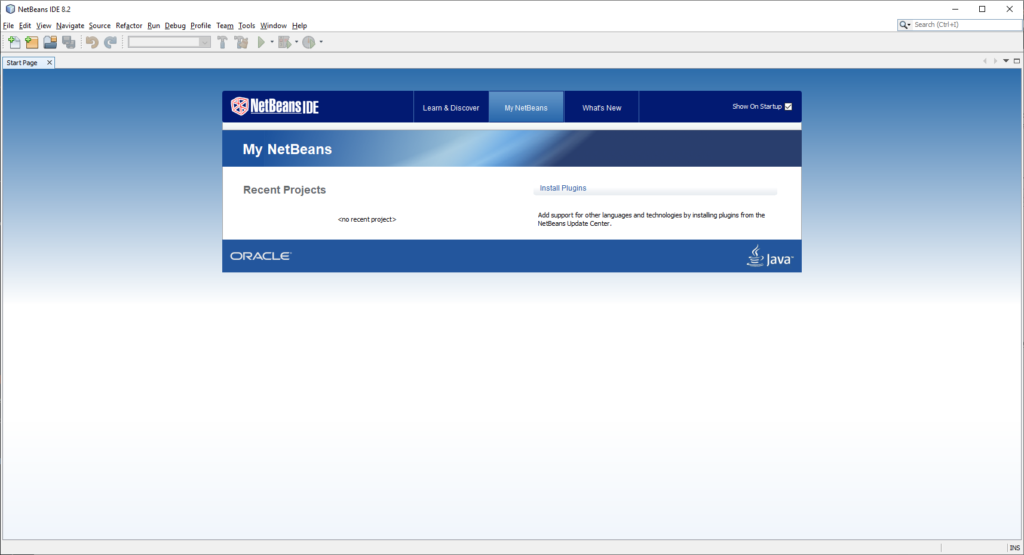Close the Start Page tab
Image resolution: width=1024 pixels, height=555 pixels.
coord(50,63)
